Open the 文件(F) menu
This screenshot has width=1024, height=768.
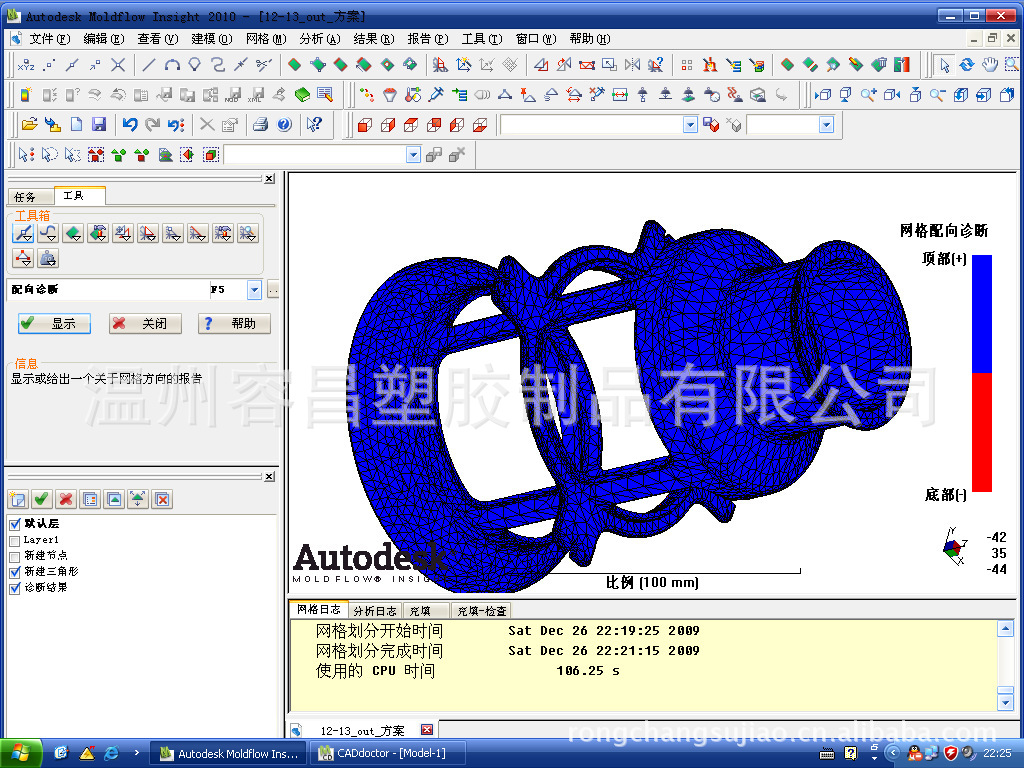coord(50,39)
